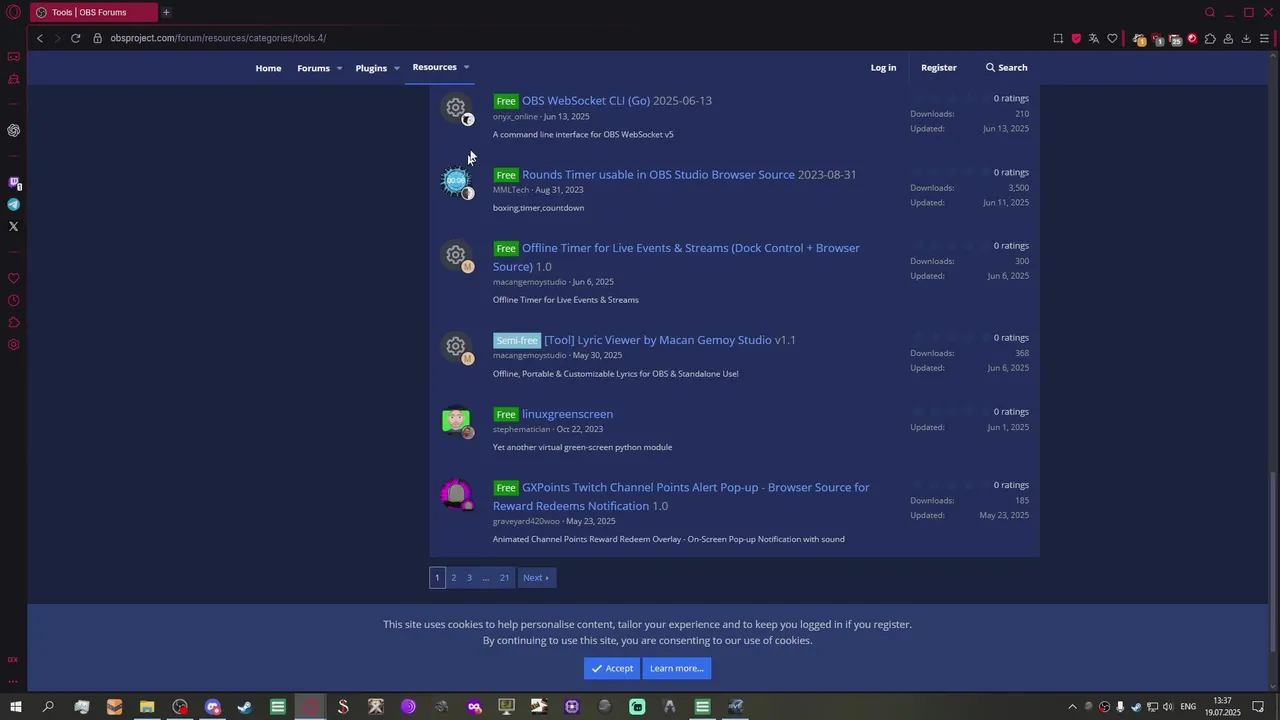Open ChatGPT icon in the sidebar
The width and height of the screenshot is (1280, 720).
pos(13,130)
